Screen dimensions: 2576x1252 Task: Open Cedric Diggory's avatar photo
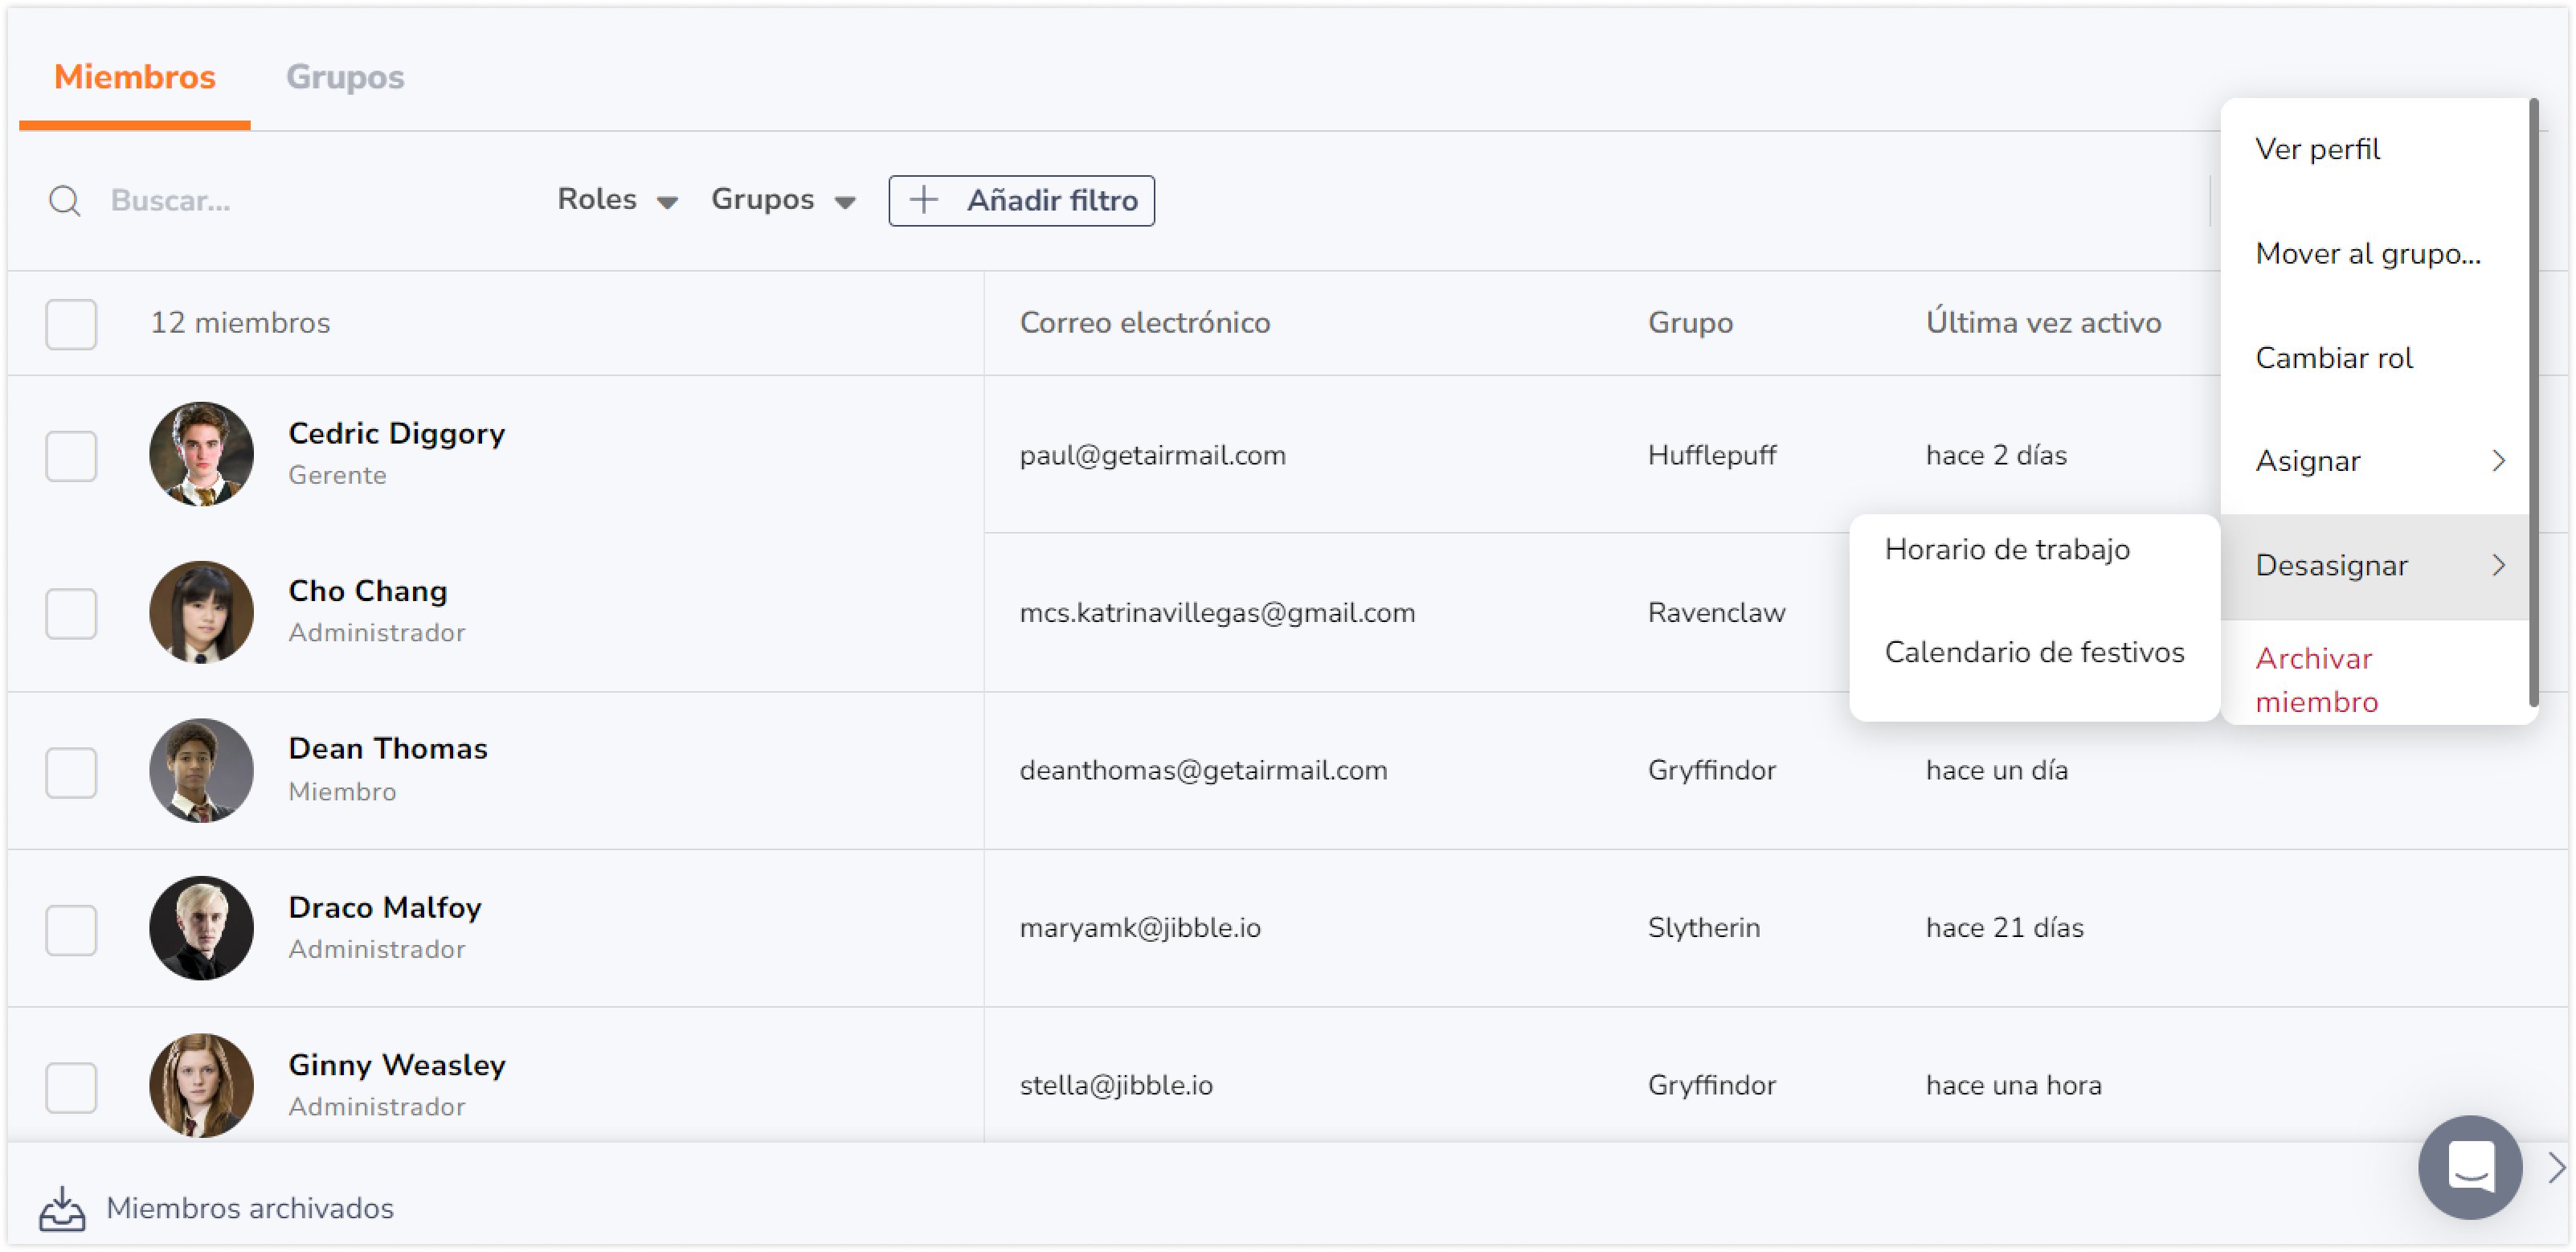click(x=201, y=454)
